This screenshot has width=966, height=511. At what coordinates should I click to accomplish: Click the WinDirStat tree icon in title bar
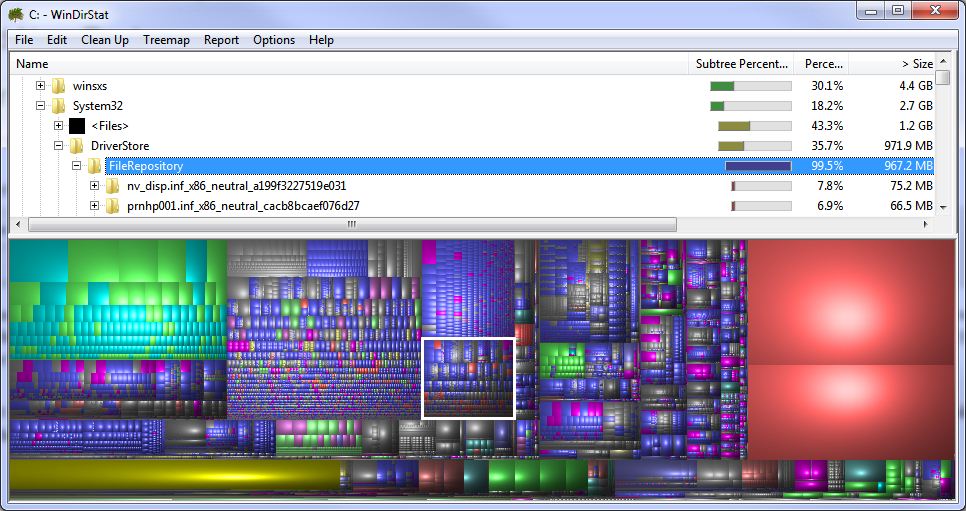15,13
